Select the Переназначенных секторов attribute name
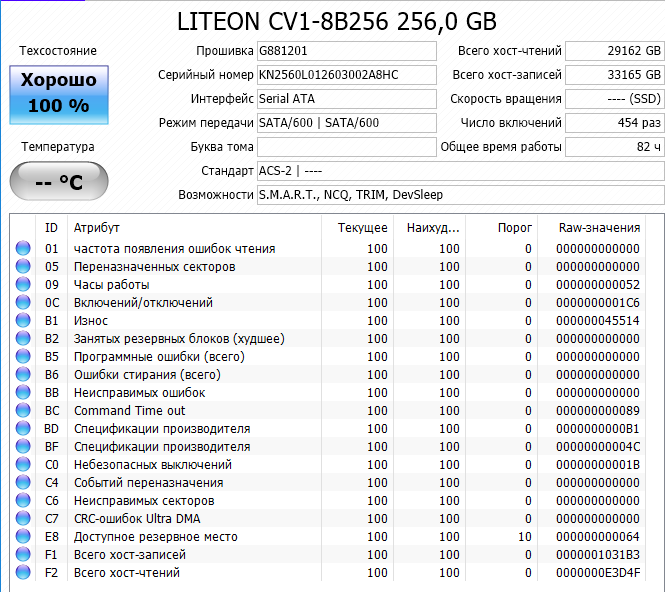 coord(154,267)
